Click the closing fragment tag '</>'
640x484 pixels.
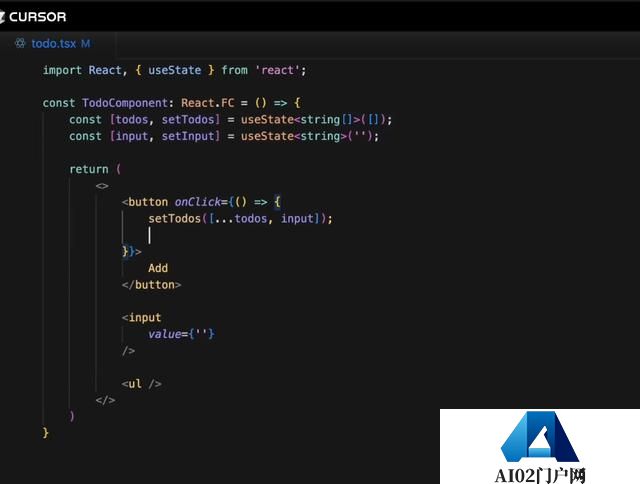(105, 400)
